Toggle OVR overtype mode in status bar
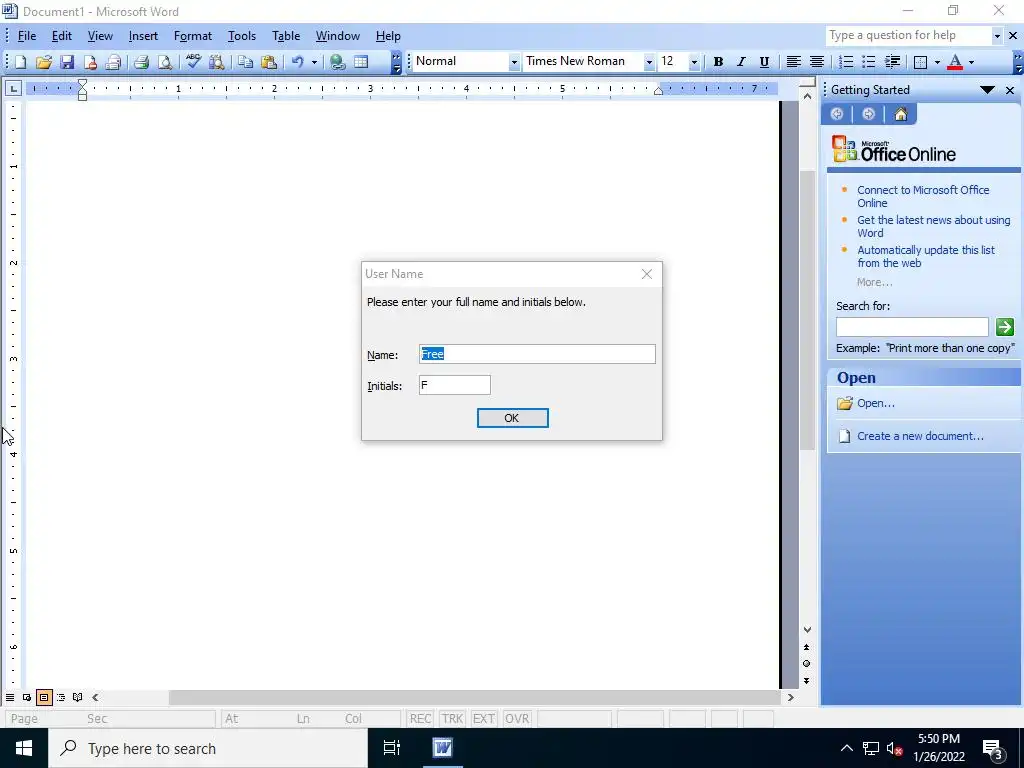The width and height of the screenshot is (1024, 768). [x=517, y=718]
